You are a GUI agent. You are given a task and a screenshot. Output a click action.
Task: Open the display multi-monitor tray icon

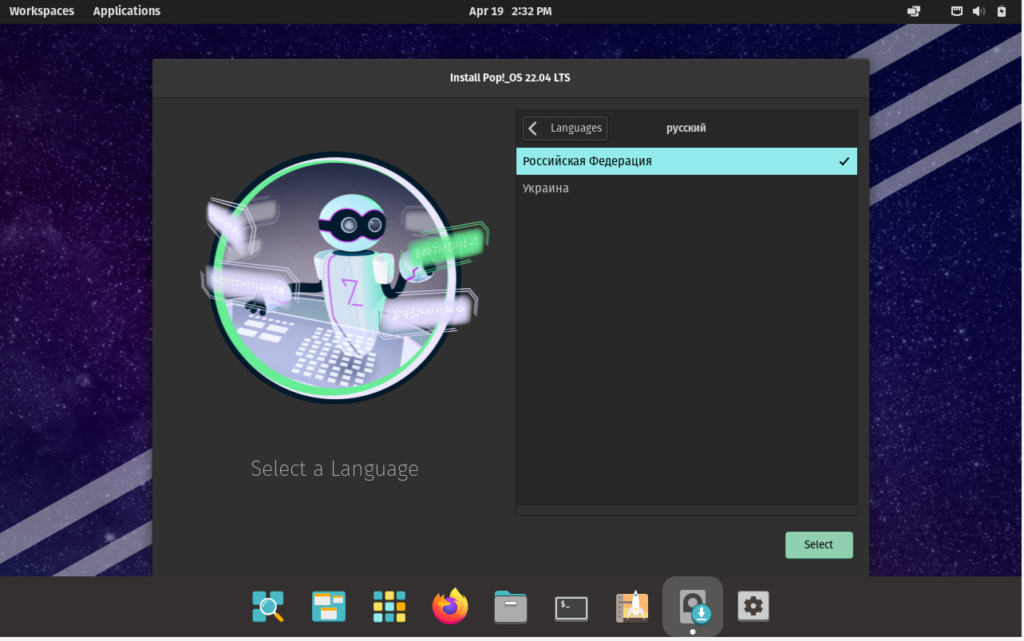click(x=914, y=11)
